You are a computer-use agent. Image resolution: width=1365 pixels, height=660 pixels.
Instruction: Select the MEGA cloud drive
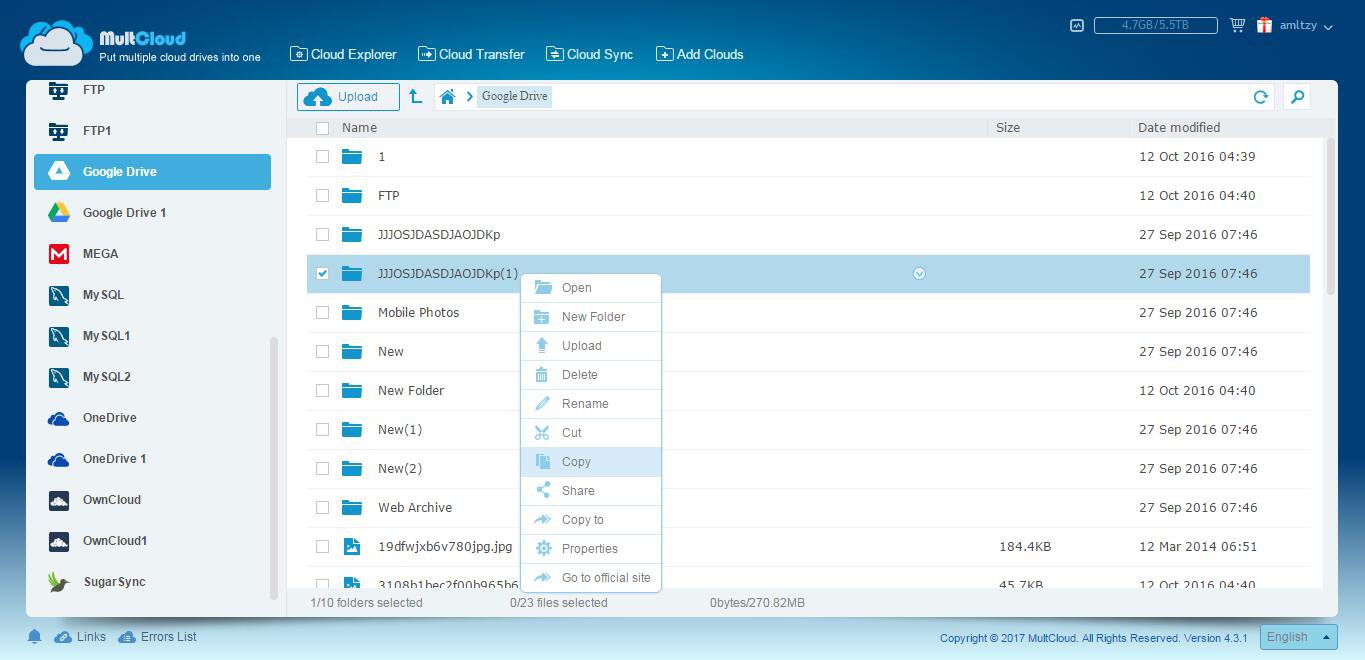100,254
